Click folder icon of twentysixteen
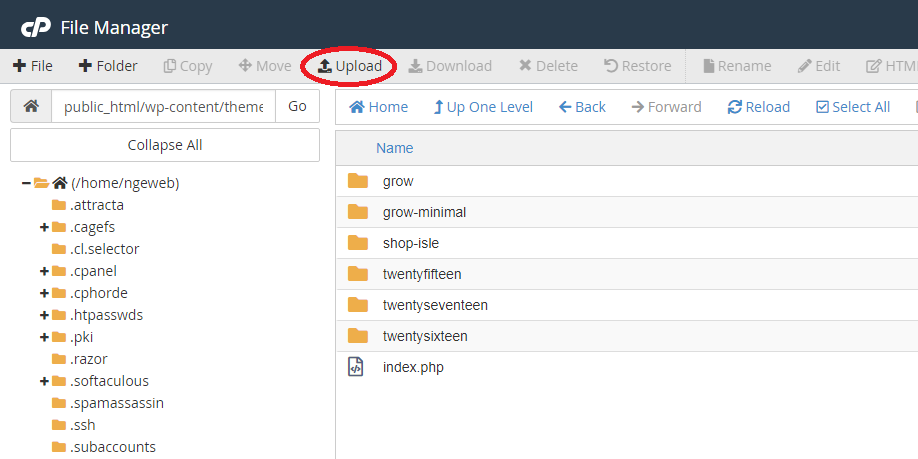Viewport: 918px width, 459px height. pyautogui.click(x=358, y=336)
